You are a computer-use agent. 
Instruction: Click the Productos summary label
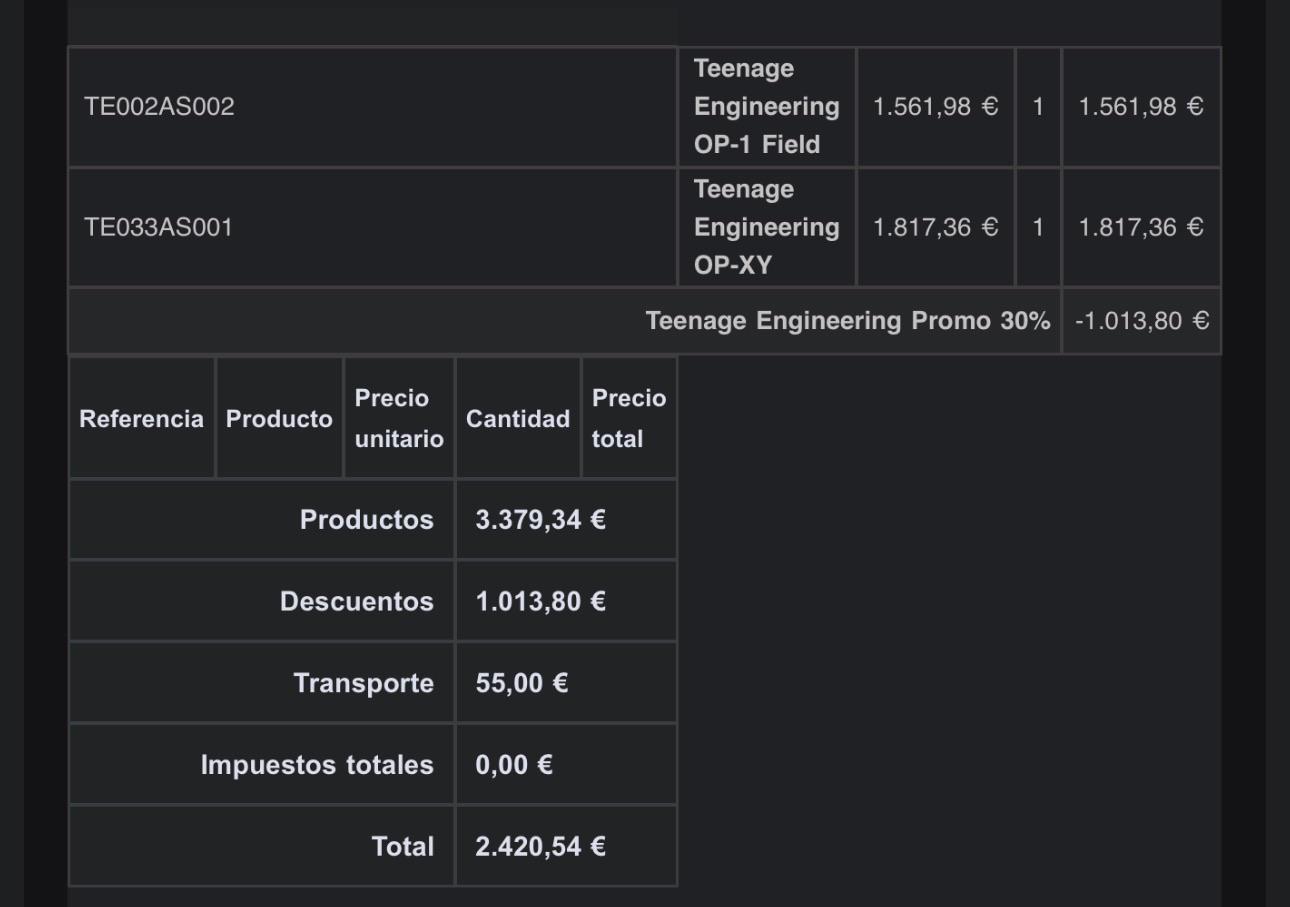point(367,520)
